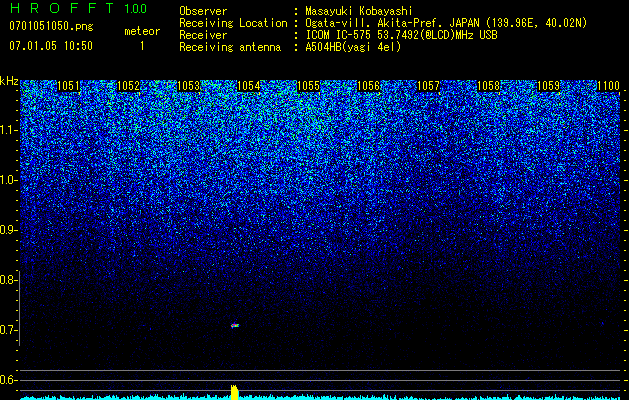The image size is (629, 400).
Task: Click the 0.8 frequency axis label
Action: pyautogui.click(x=8, y=280)
